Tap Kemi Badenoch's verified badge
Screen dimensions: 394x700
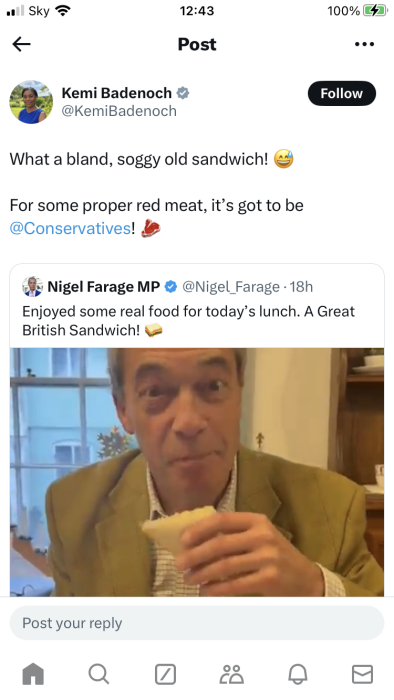coord(183,93)
